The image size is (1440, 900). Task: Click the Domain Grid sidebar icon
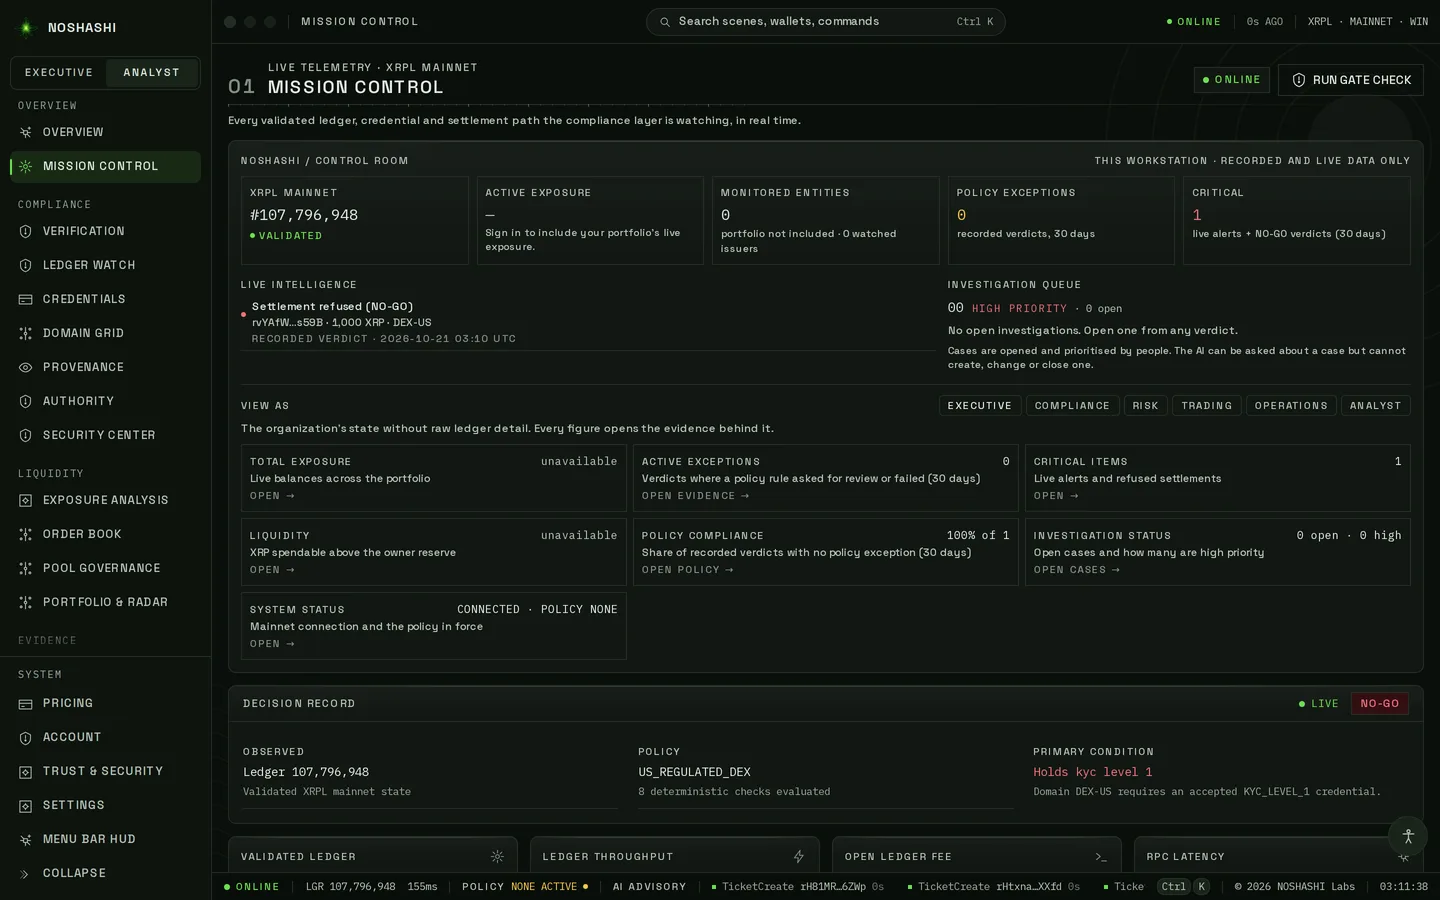(x=26, y=333)
